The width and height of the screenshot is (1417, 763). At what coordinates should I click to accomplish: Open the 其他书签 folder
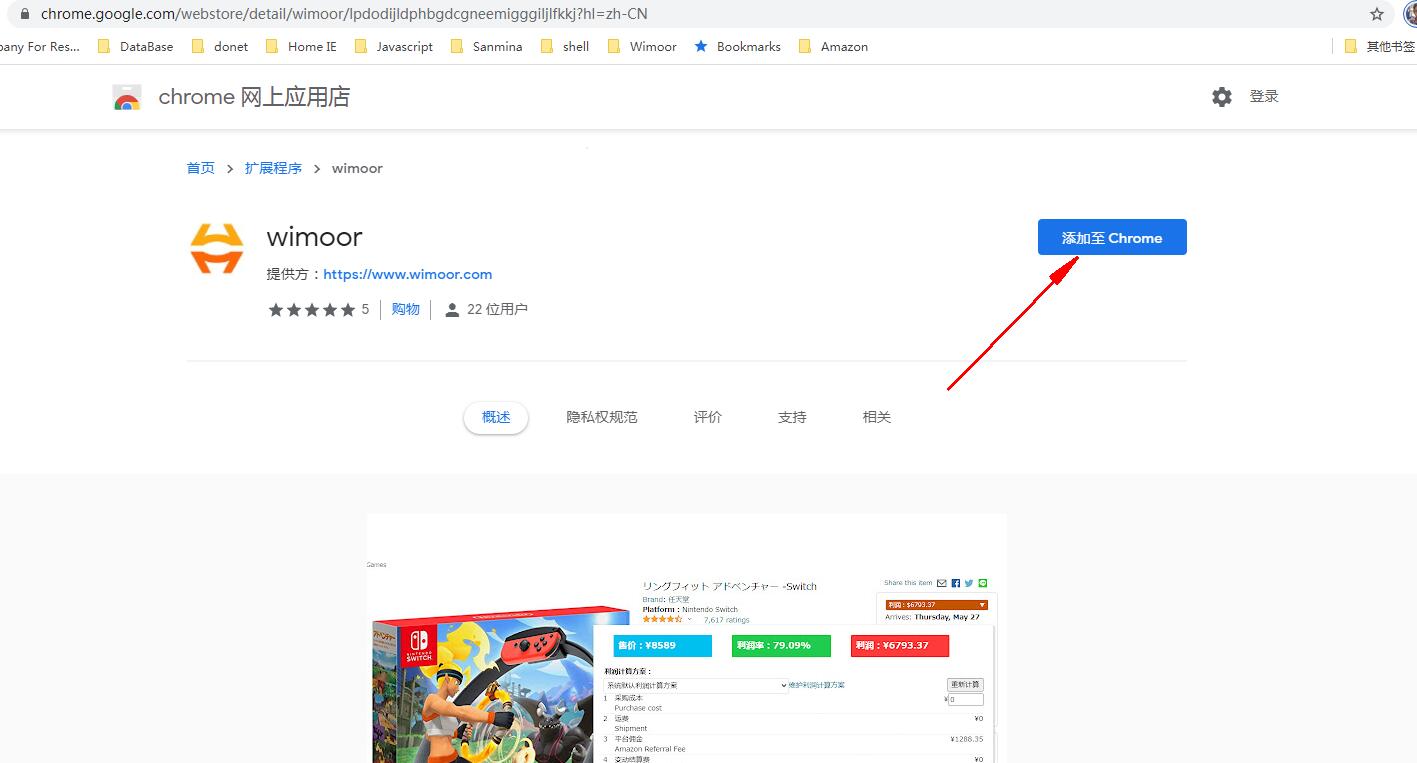[1380, 46]
